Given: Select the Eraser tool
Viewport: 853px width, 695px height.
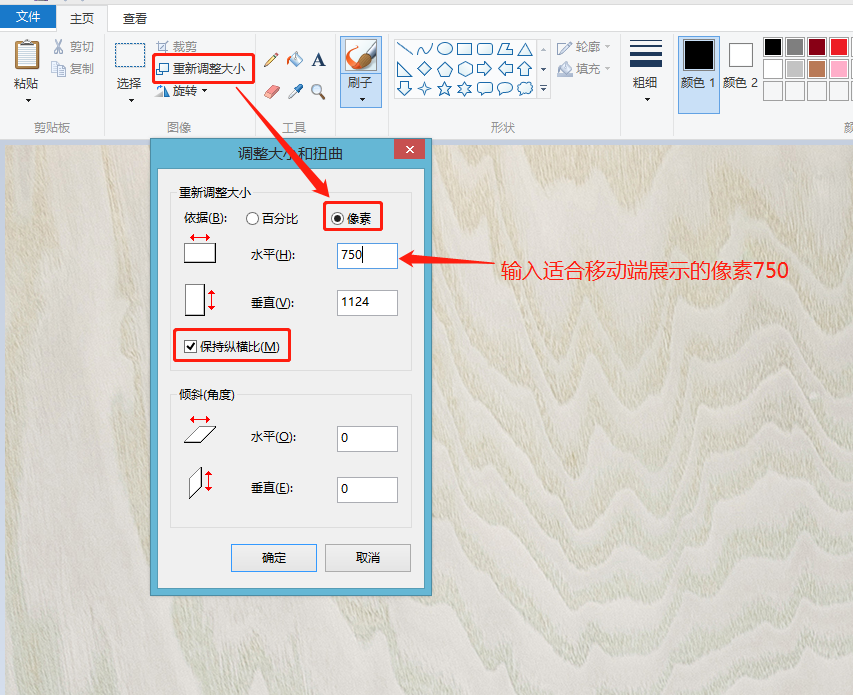Looking at the screenshot, I should pos(271,91).
